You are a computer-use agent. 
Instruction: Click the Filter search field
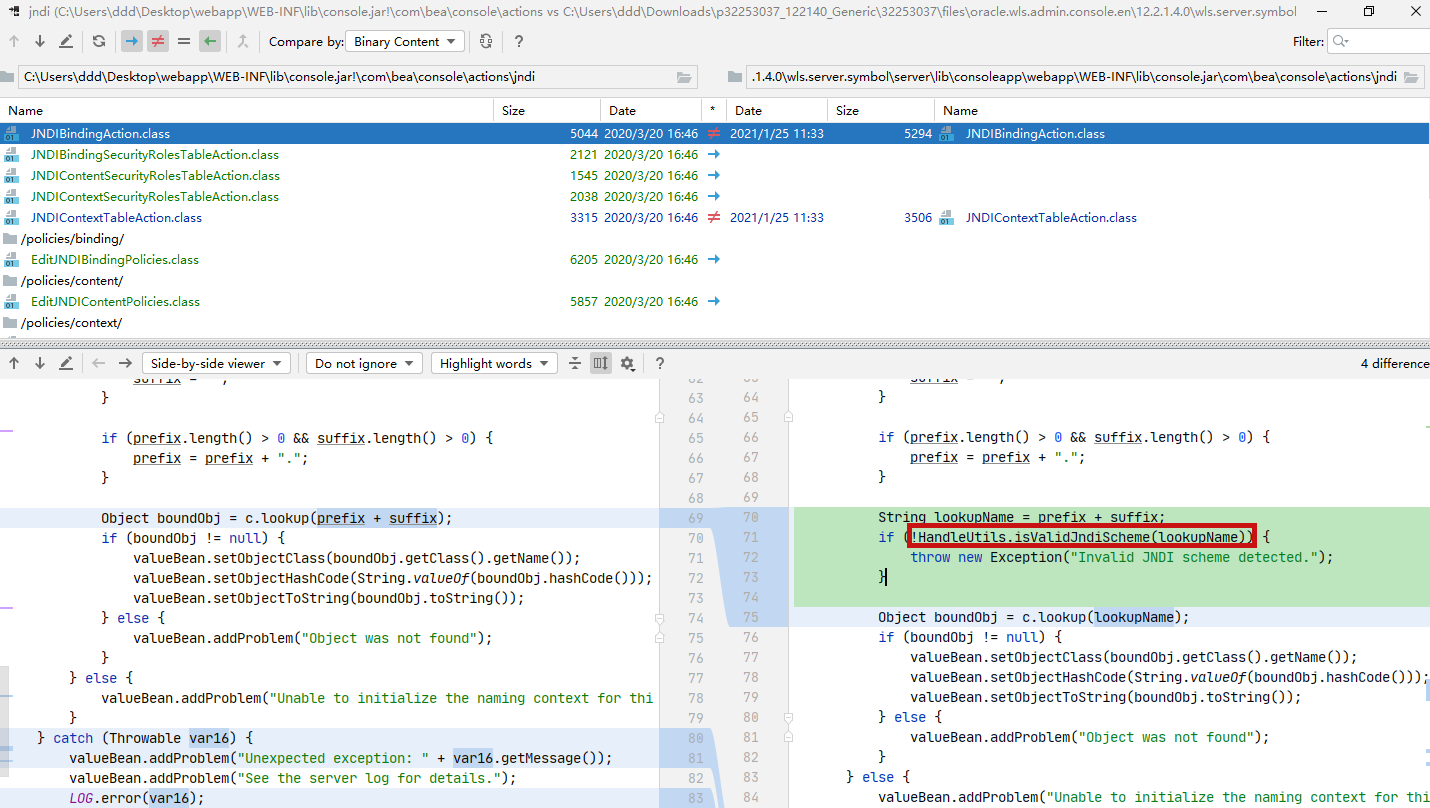(x=1378, y=41)
